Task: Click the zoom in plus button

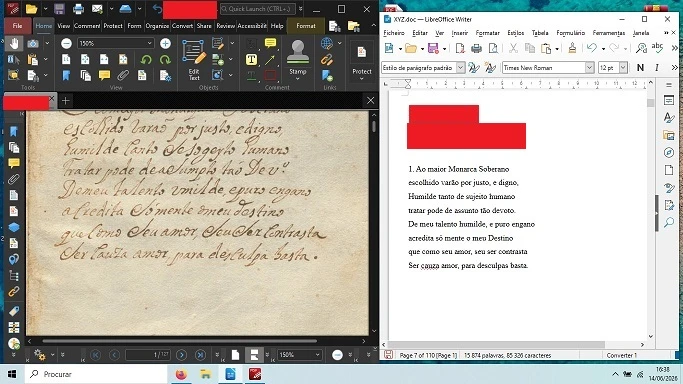Action: click(x=165, y=43)
